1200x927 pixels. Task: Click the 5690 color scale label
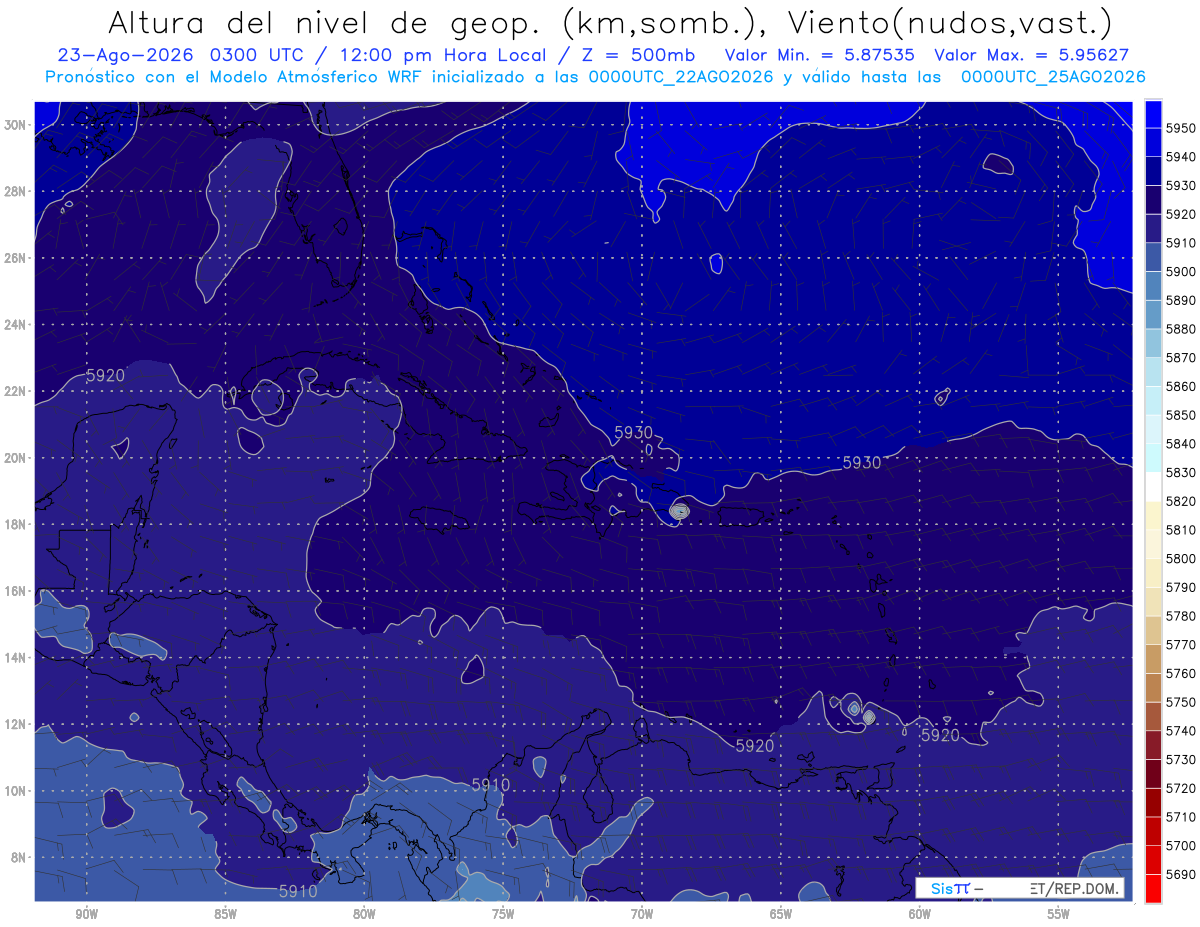tap(1181, 874)
